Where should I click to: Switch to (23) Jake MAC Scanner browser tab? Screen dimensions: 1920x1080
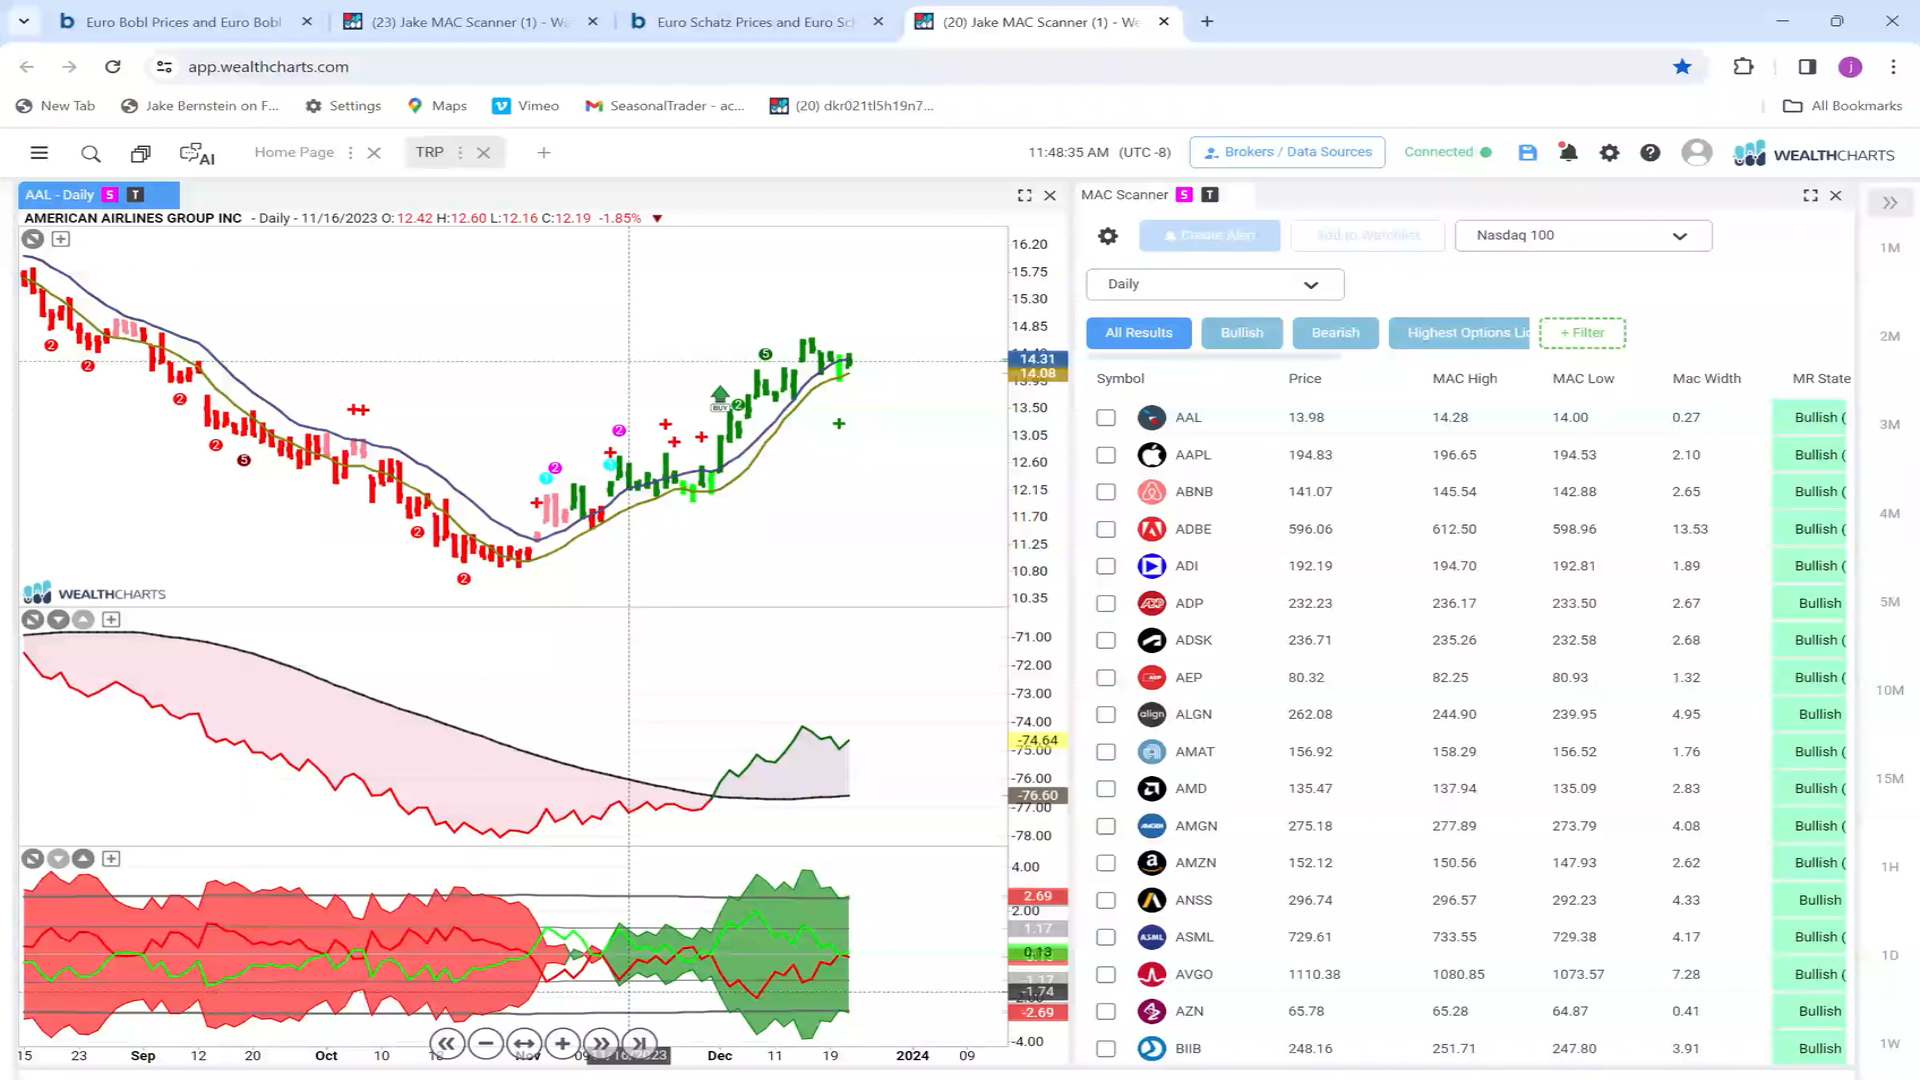tap(470, 21)
